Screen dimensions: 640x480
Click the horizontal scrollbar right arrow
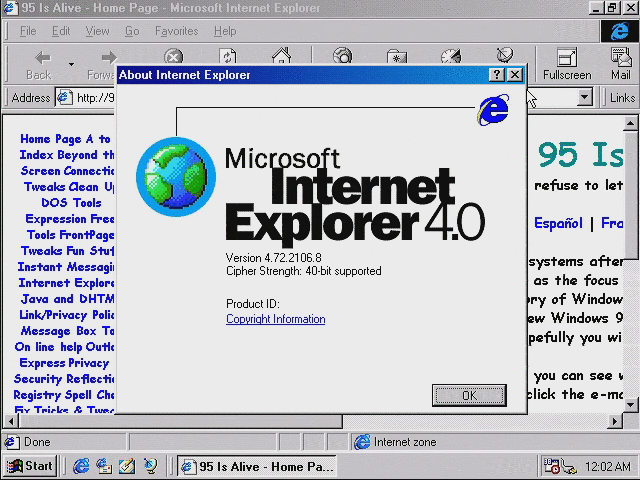[615, 421]
